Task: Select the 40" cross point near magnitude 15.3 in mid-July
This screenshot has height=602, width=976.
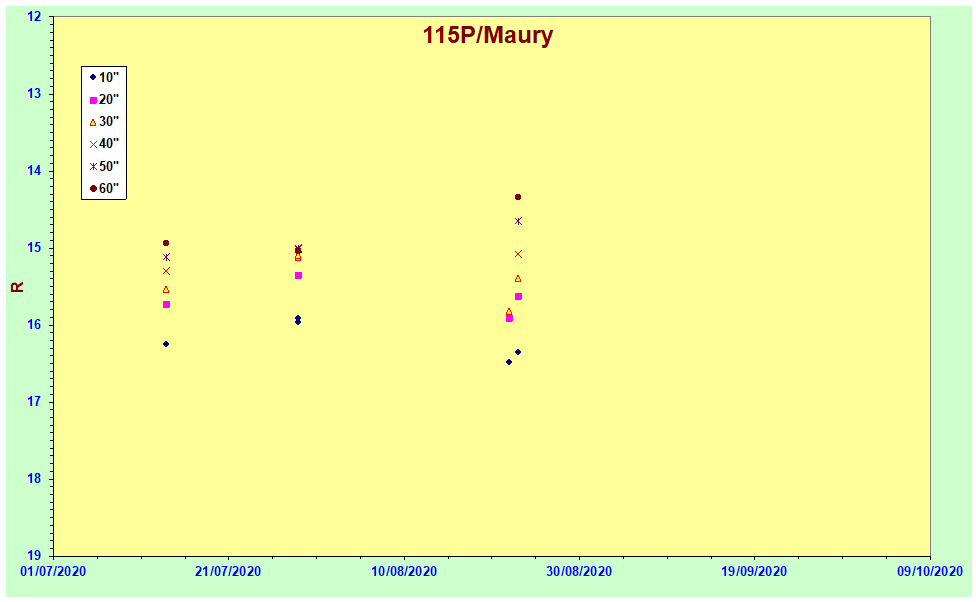Action: click(x=166, y=271)
